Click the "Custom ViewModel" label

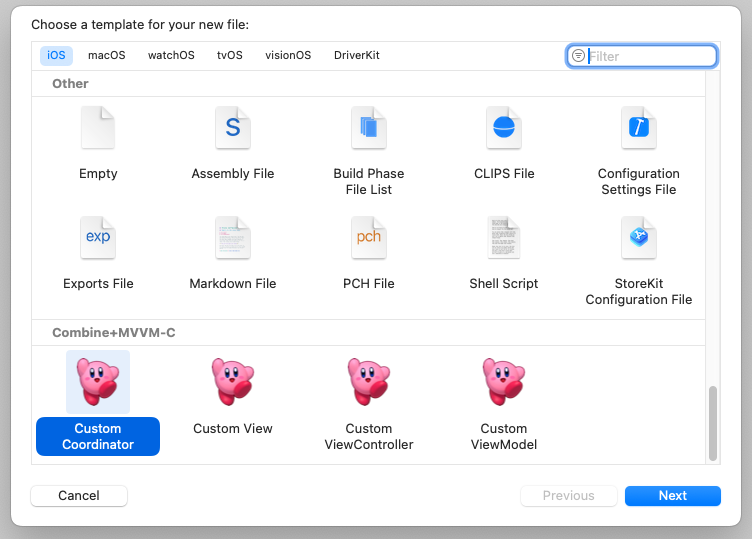(x=504, y=436)
